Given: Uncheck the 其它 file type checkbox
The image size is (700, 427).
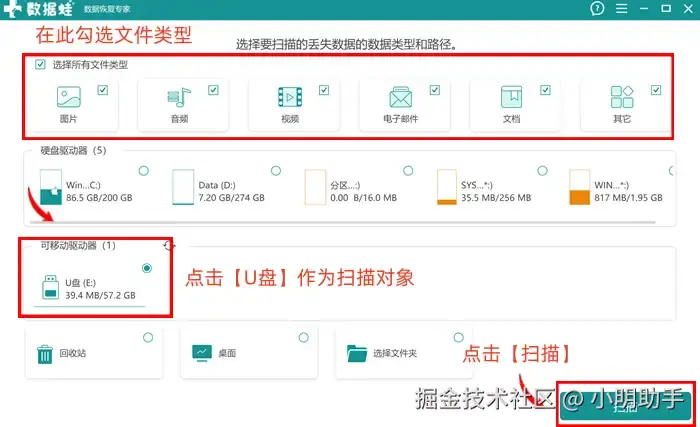Looking at the screenshot, I should (656, 90).
